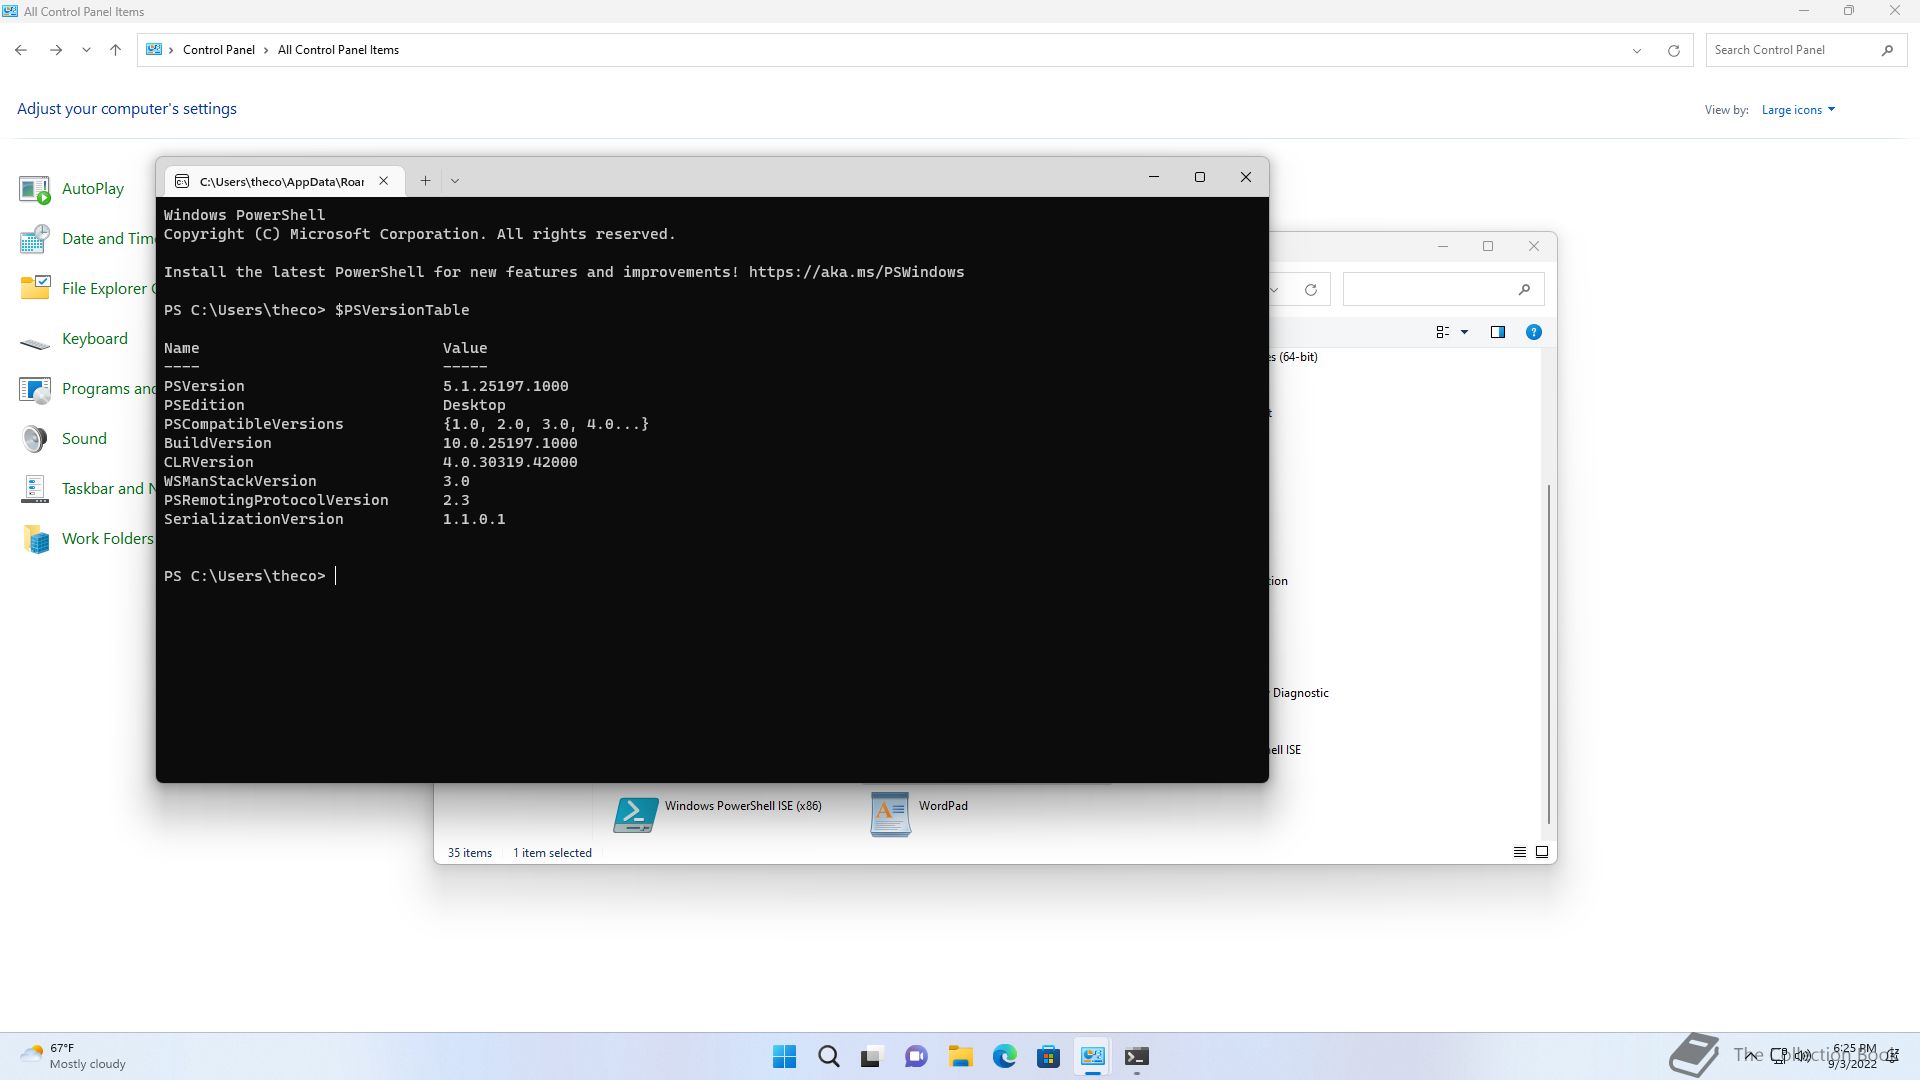Switch Explorer to details view
Image resolution: width=1920 pixels, height=1080 pixels.
coord(1519,852)
